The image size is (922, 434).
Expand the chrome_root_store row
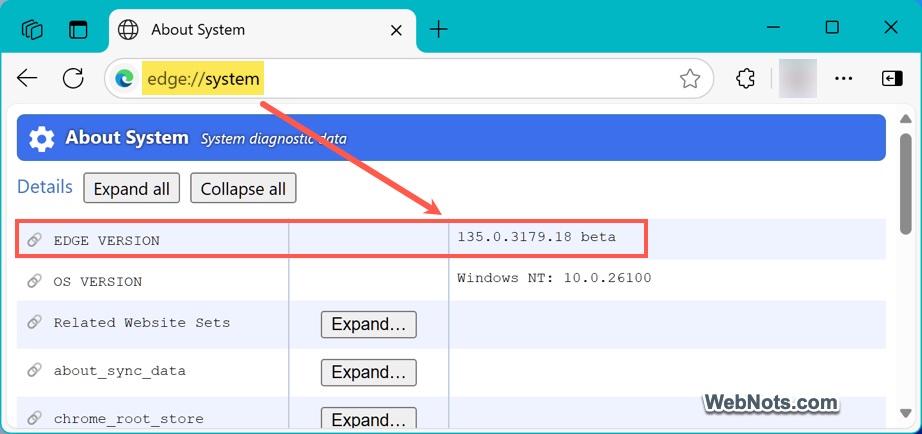pos(369,419)
